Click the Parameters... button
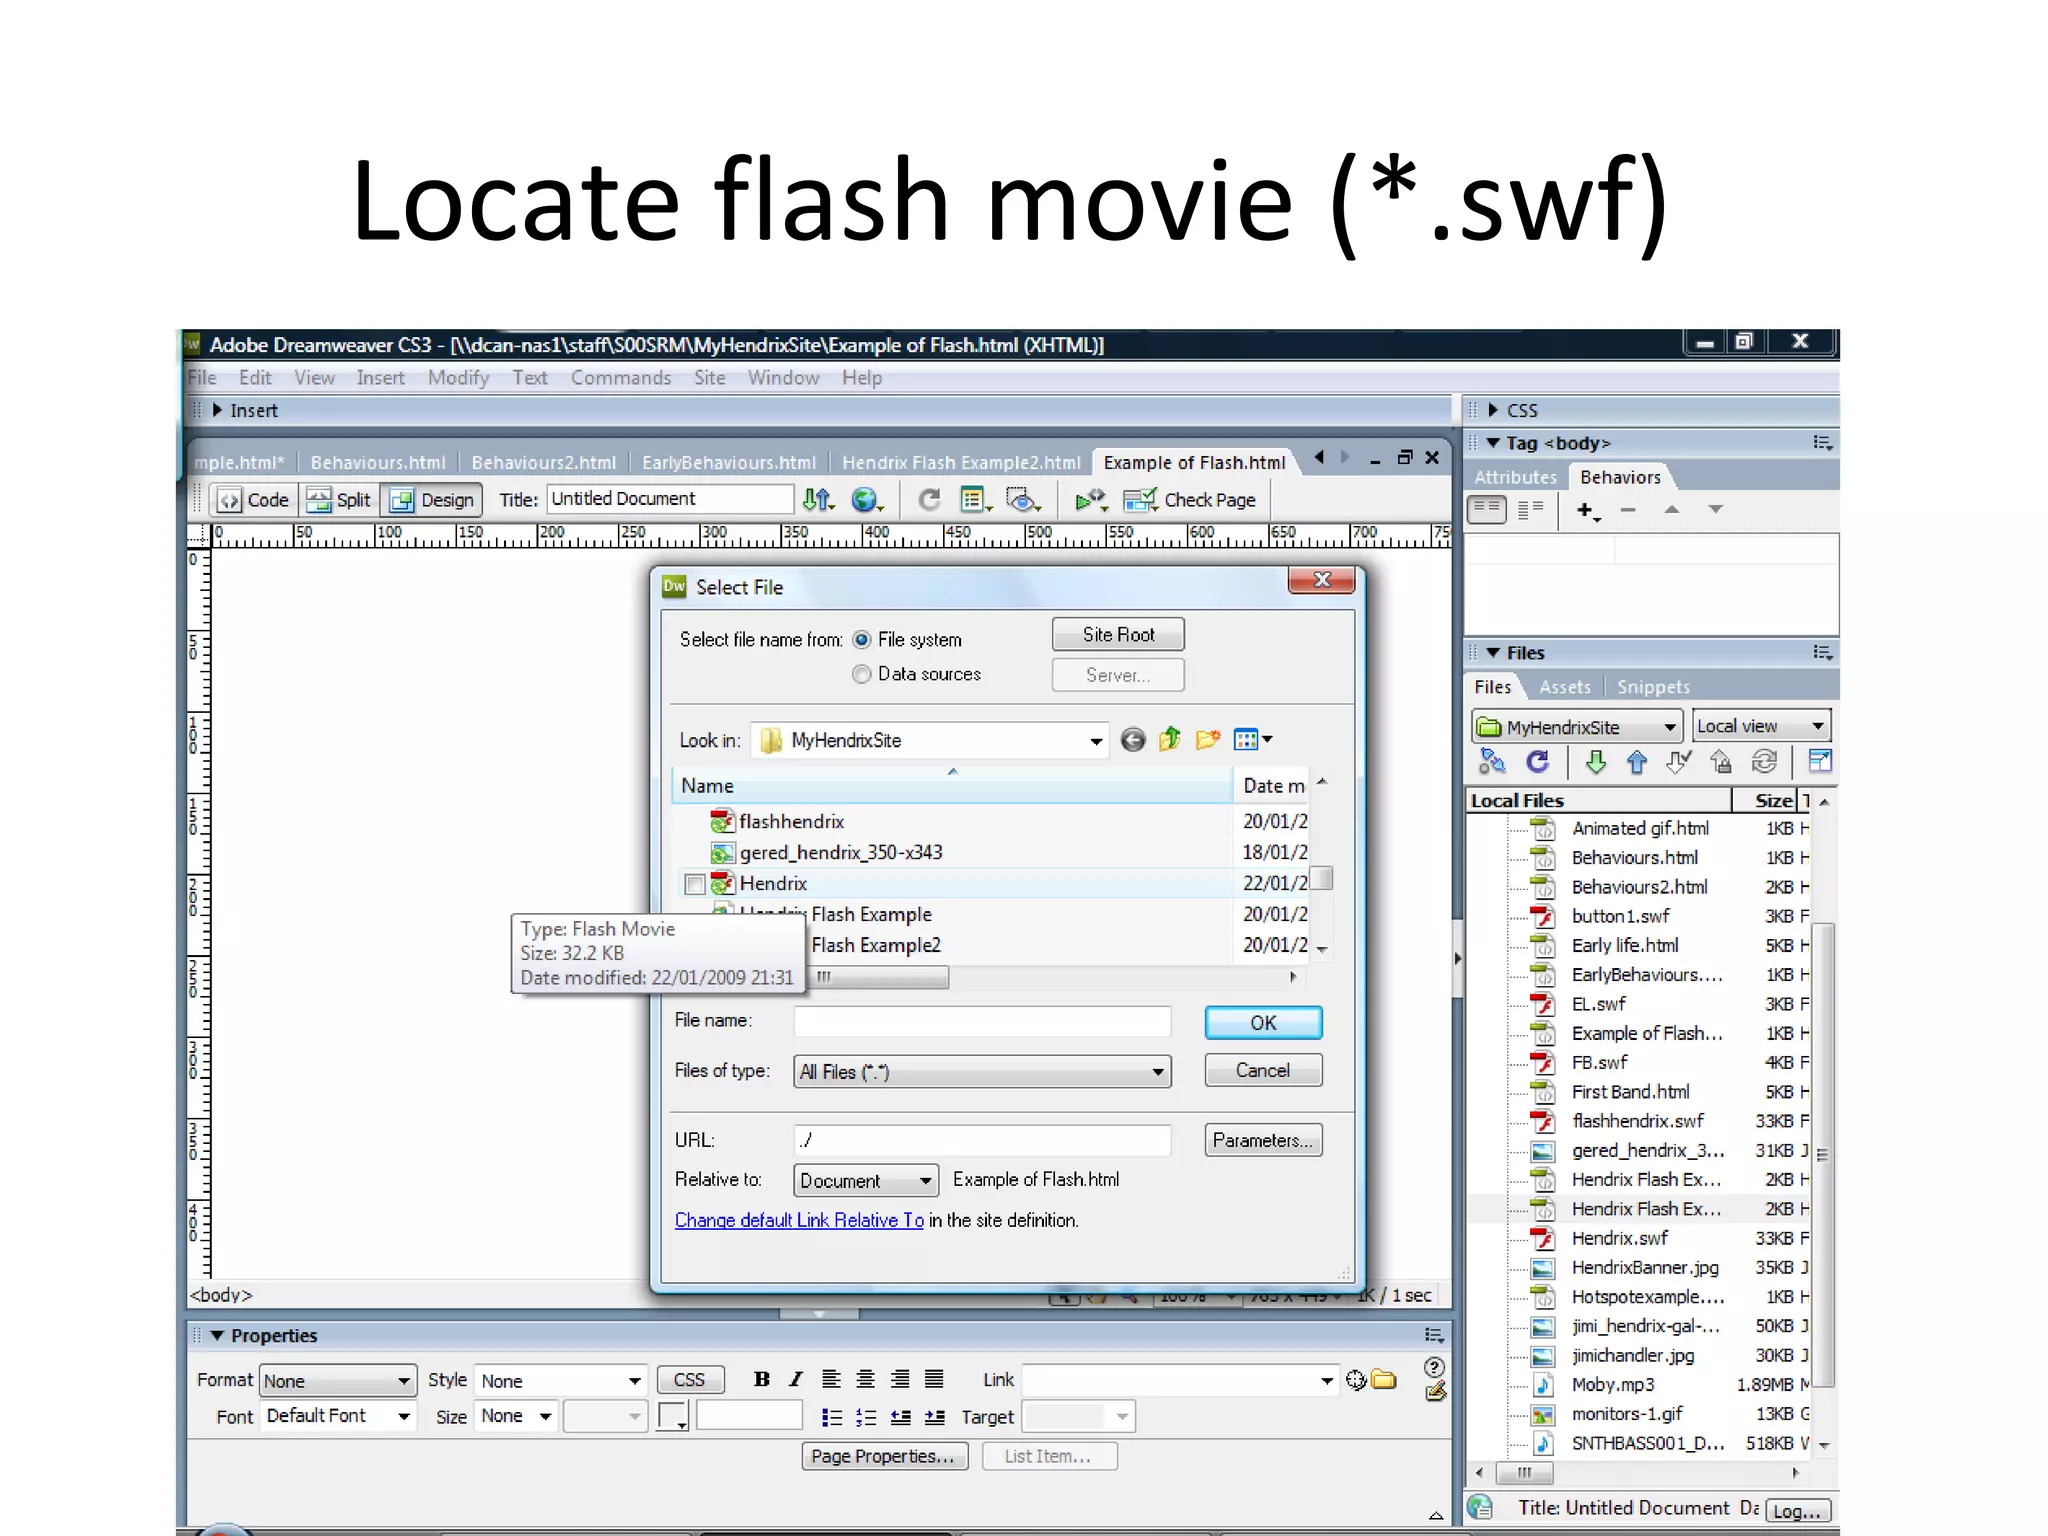 click(1263, 1140)
